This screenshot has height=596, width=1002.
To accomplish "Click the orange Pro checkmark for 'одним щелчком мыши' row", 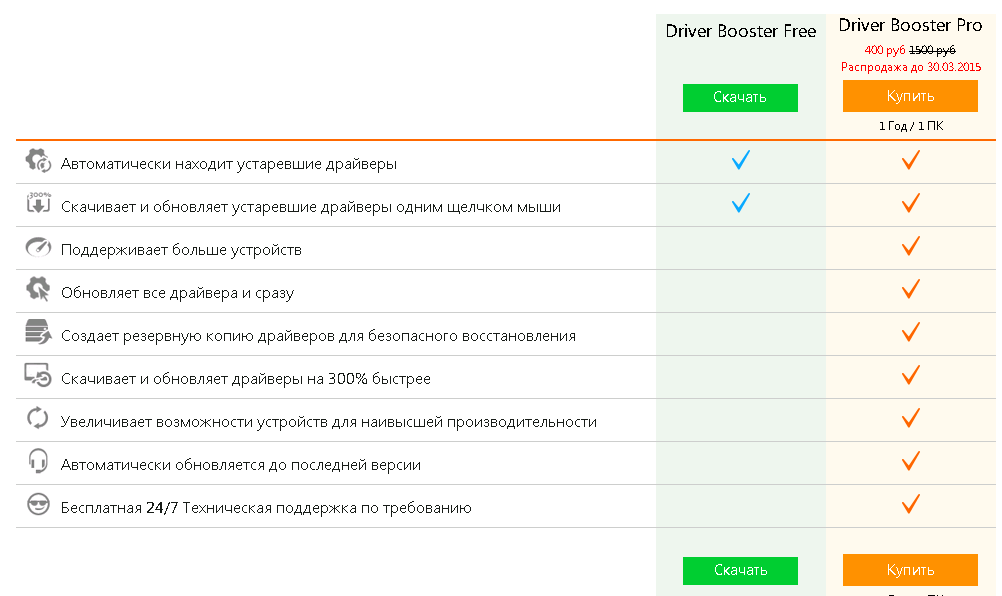I will (911, 202).
